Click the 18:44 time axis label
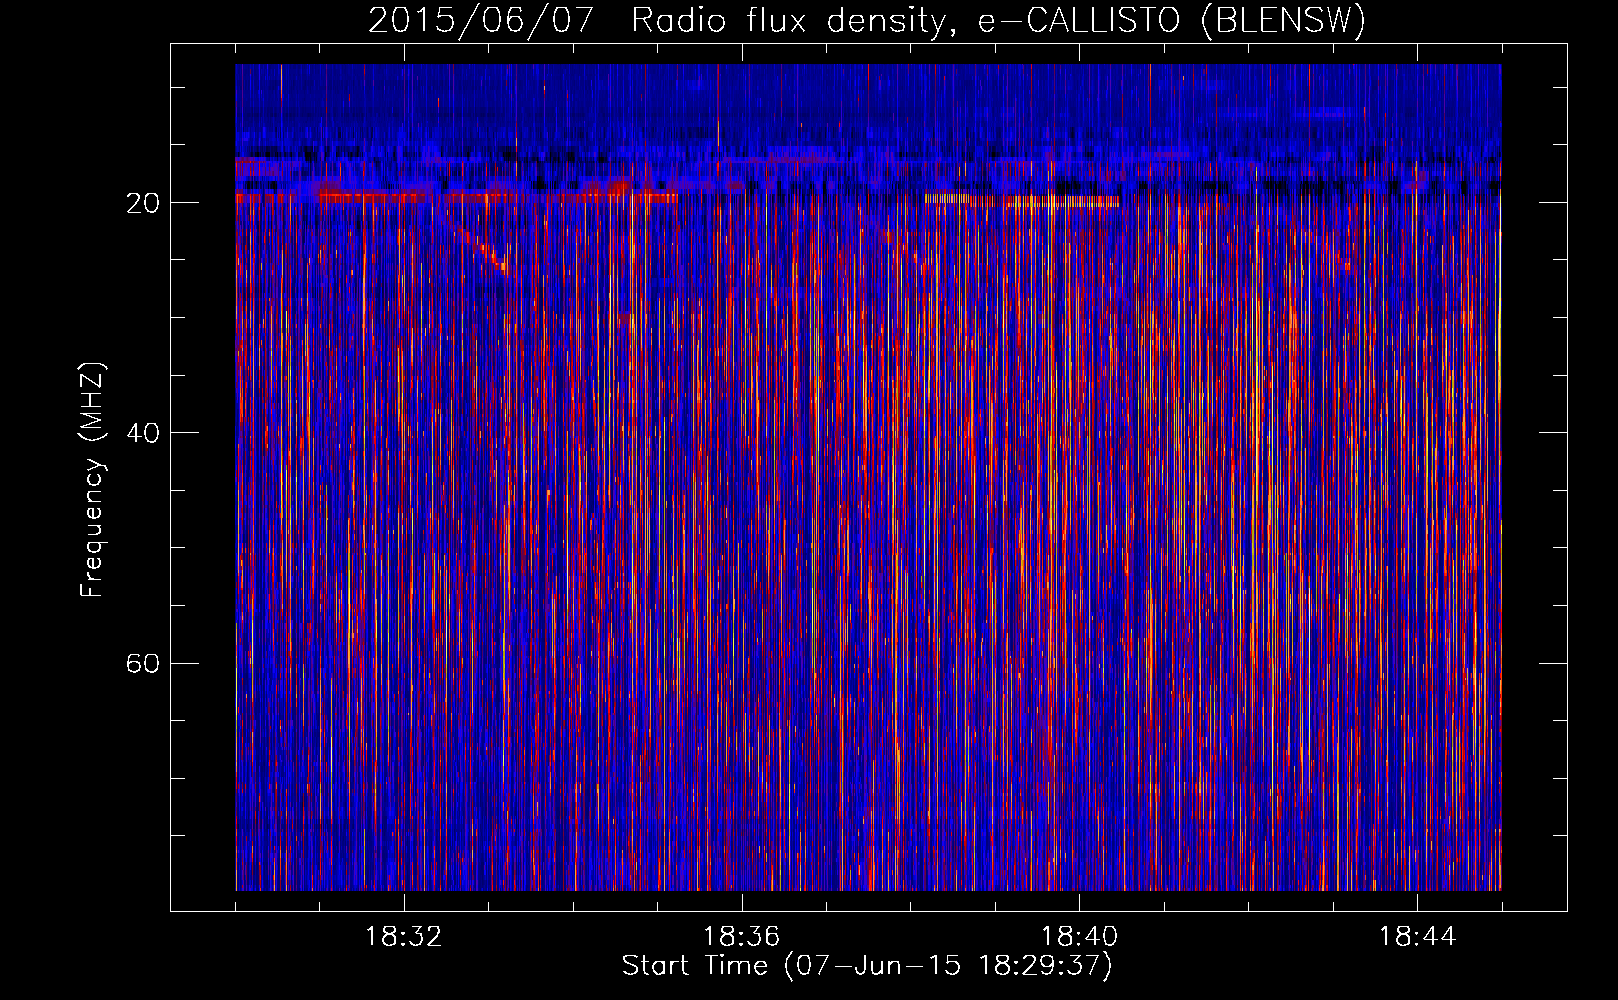The width and height of the screenshot is (1618, 1000). (x=1417, y=937)
